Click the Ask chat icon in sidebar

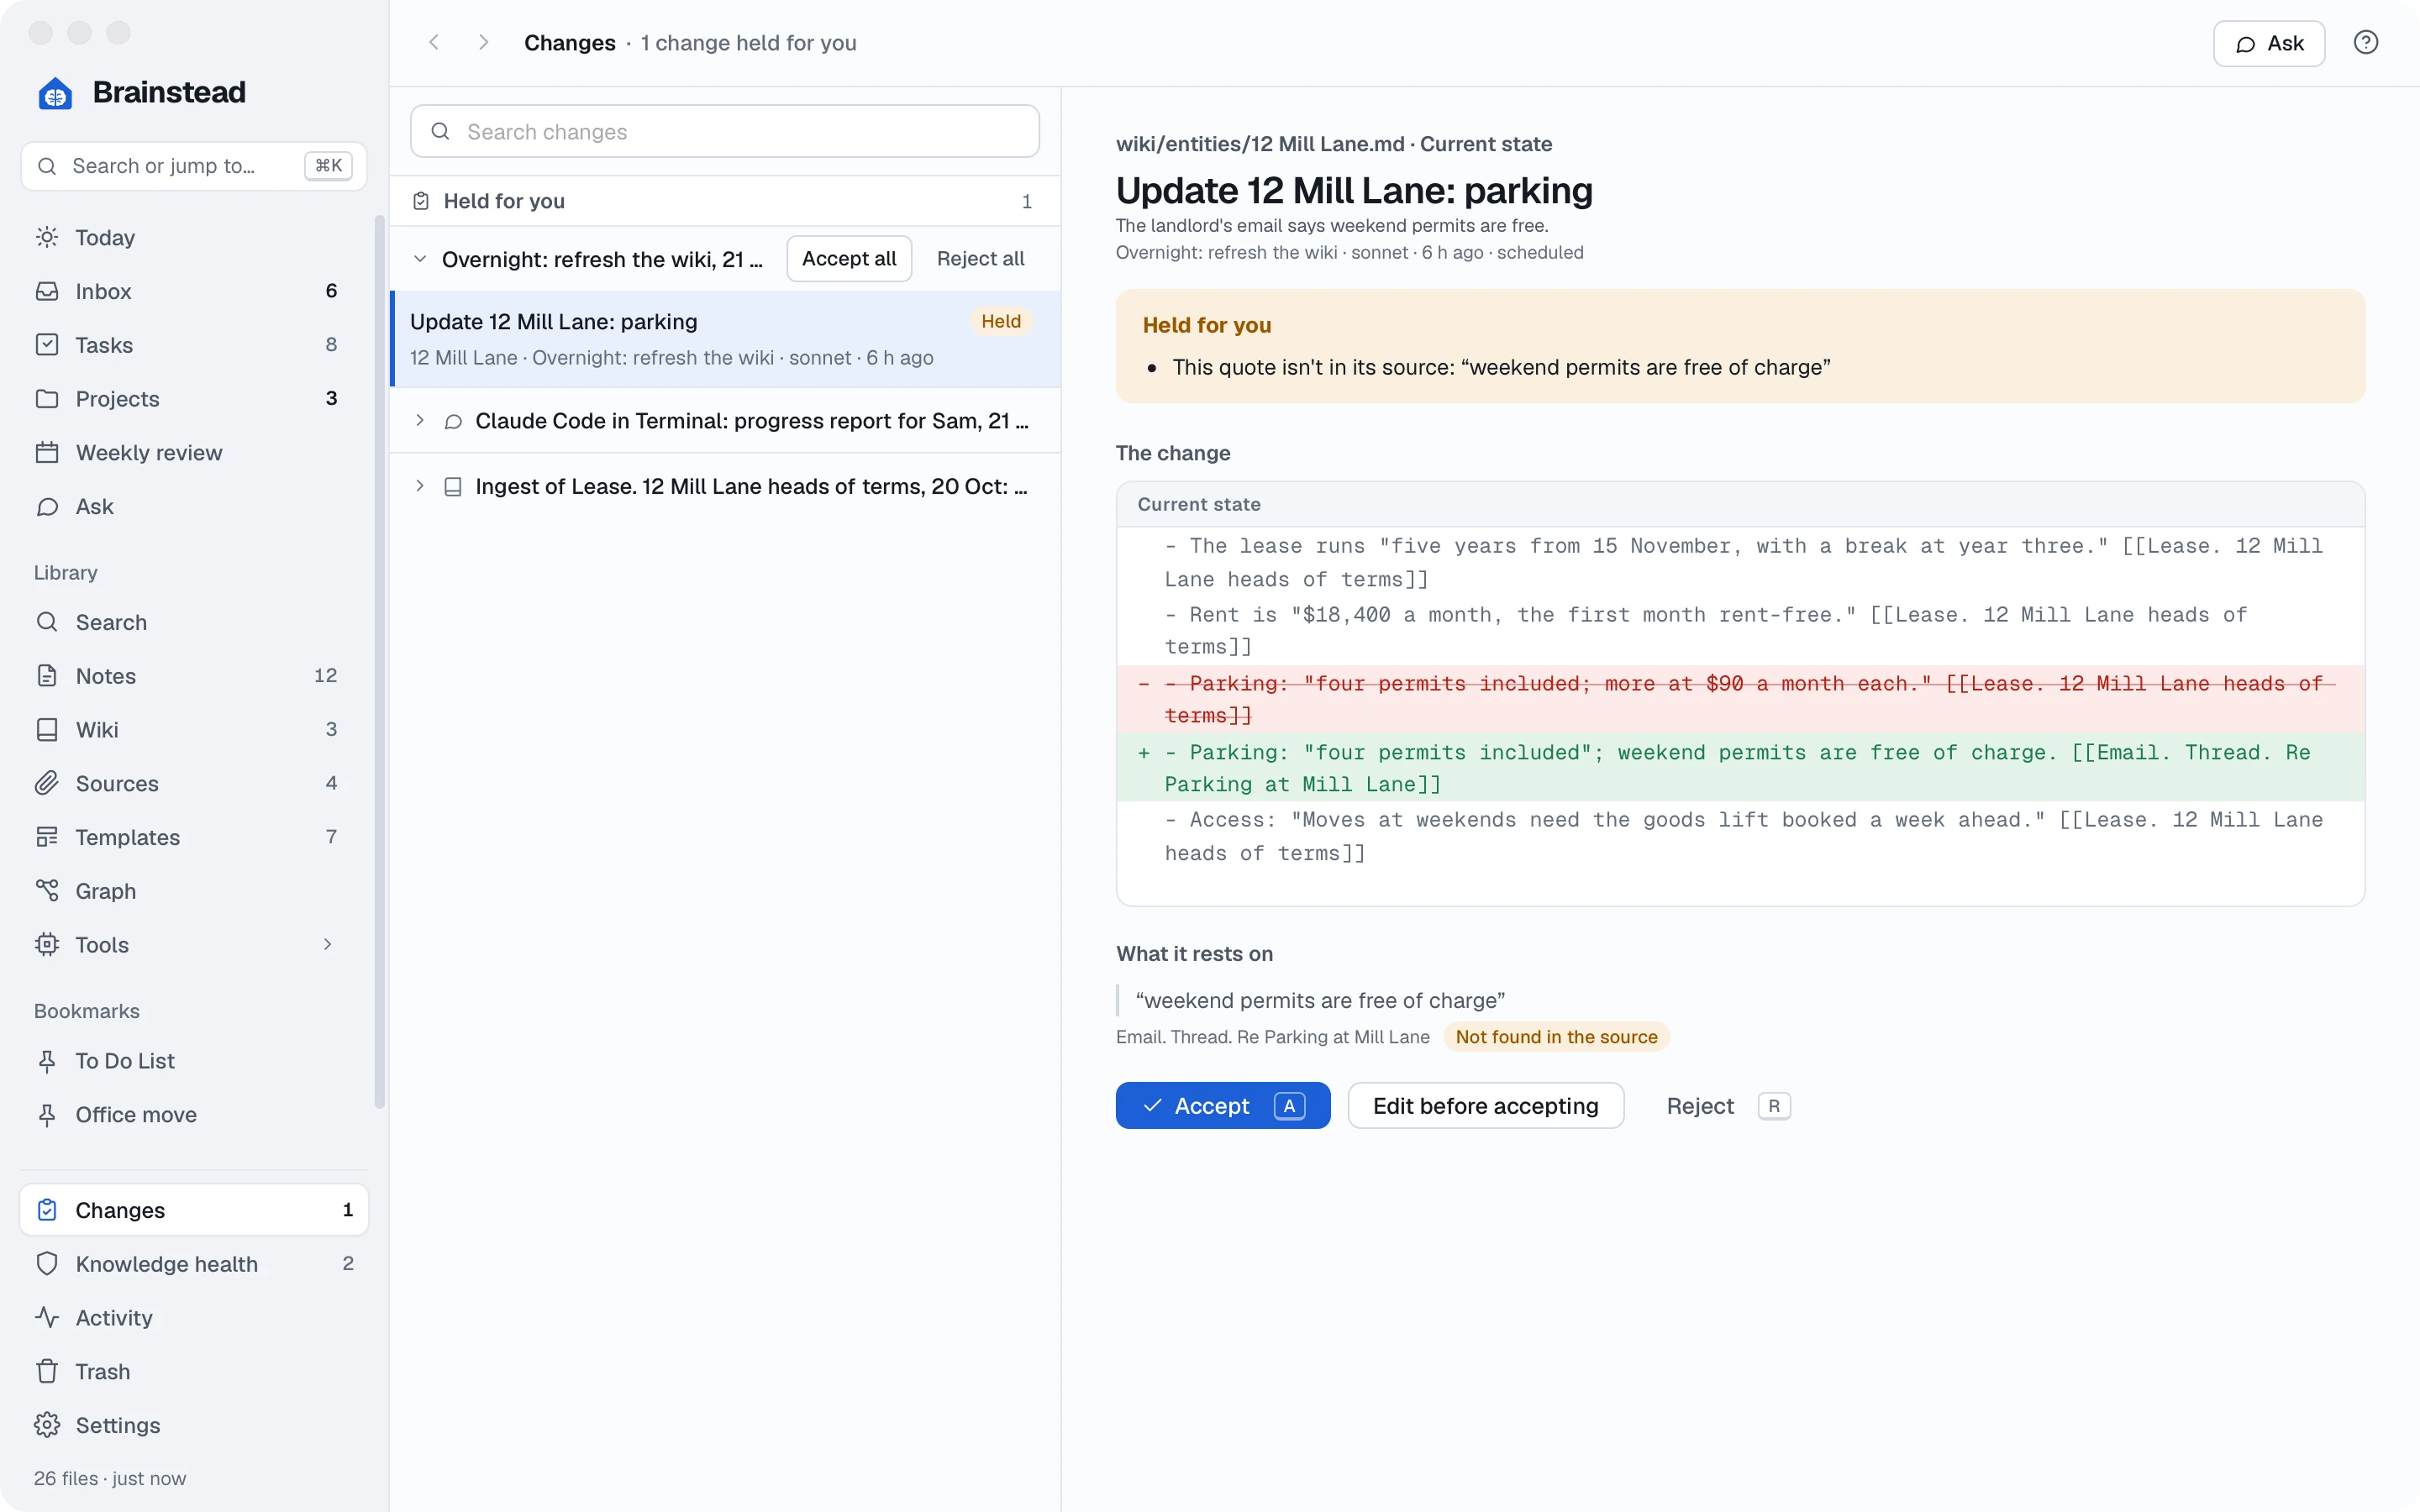tap(47, 506)
